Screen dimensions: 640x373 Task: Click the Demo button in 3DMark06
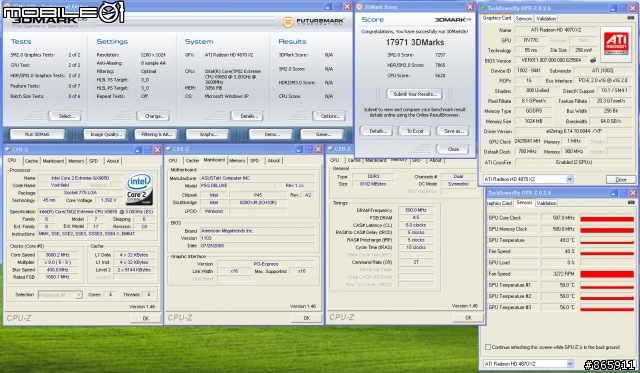[x=271, y=134]
